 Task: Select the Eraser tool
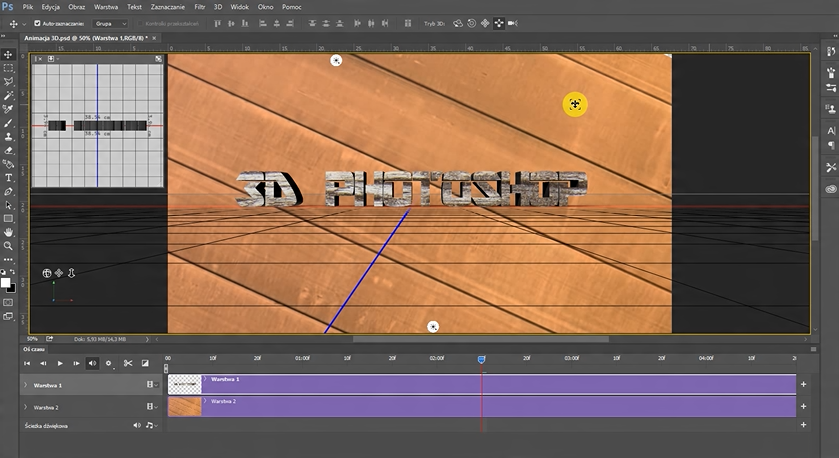pos(8,150)
